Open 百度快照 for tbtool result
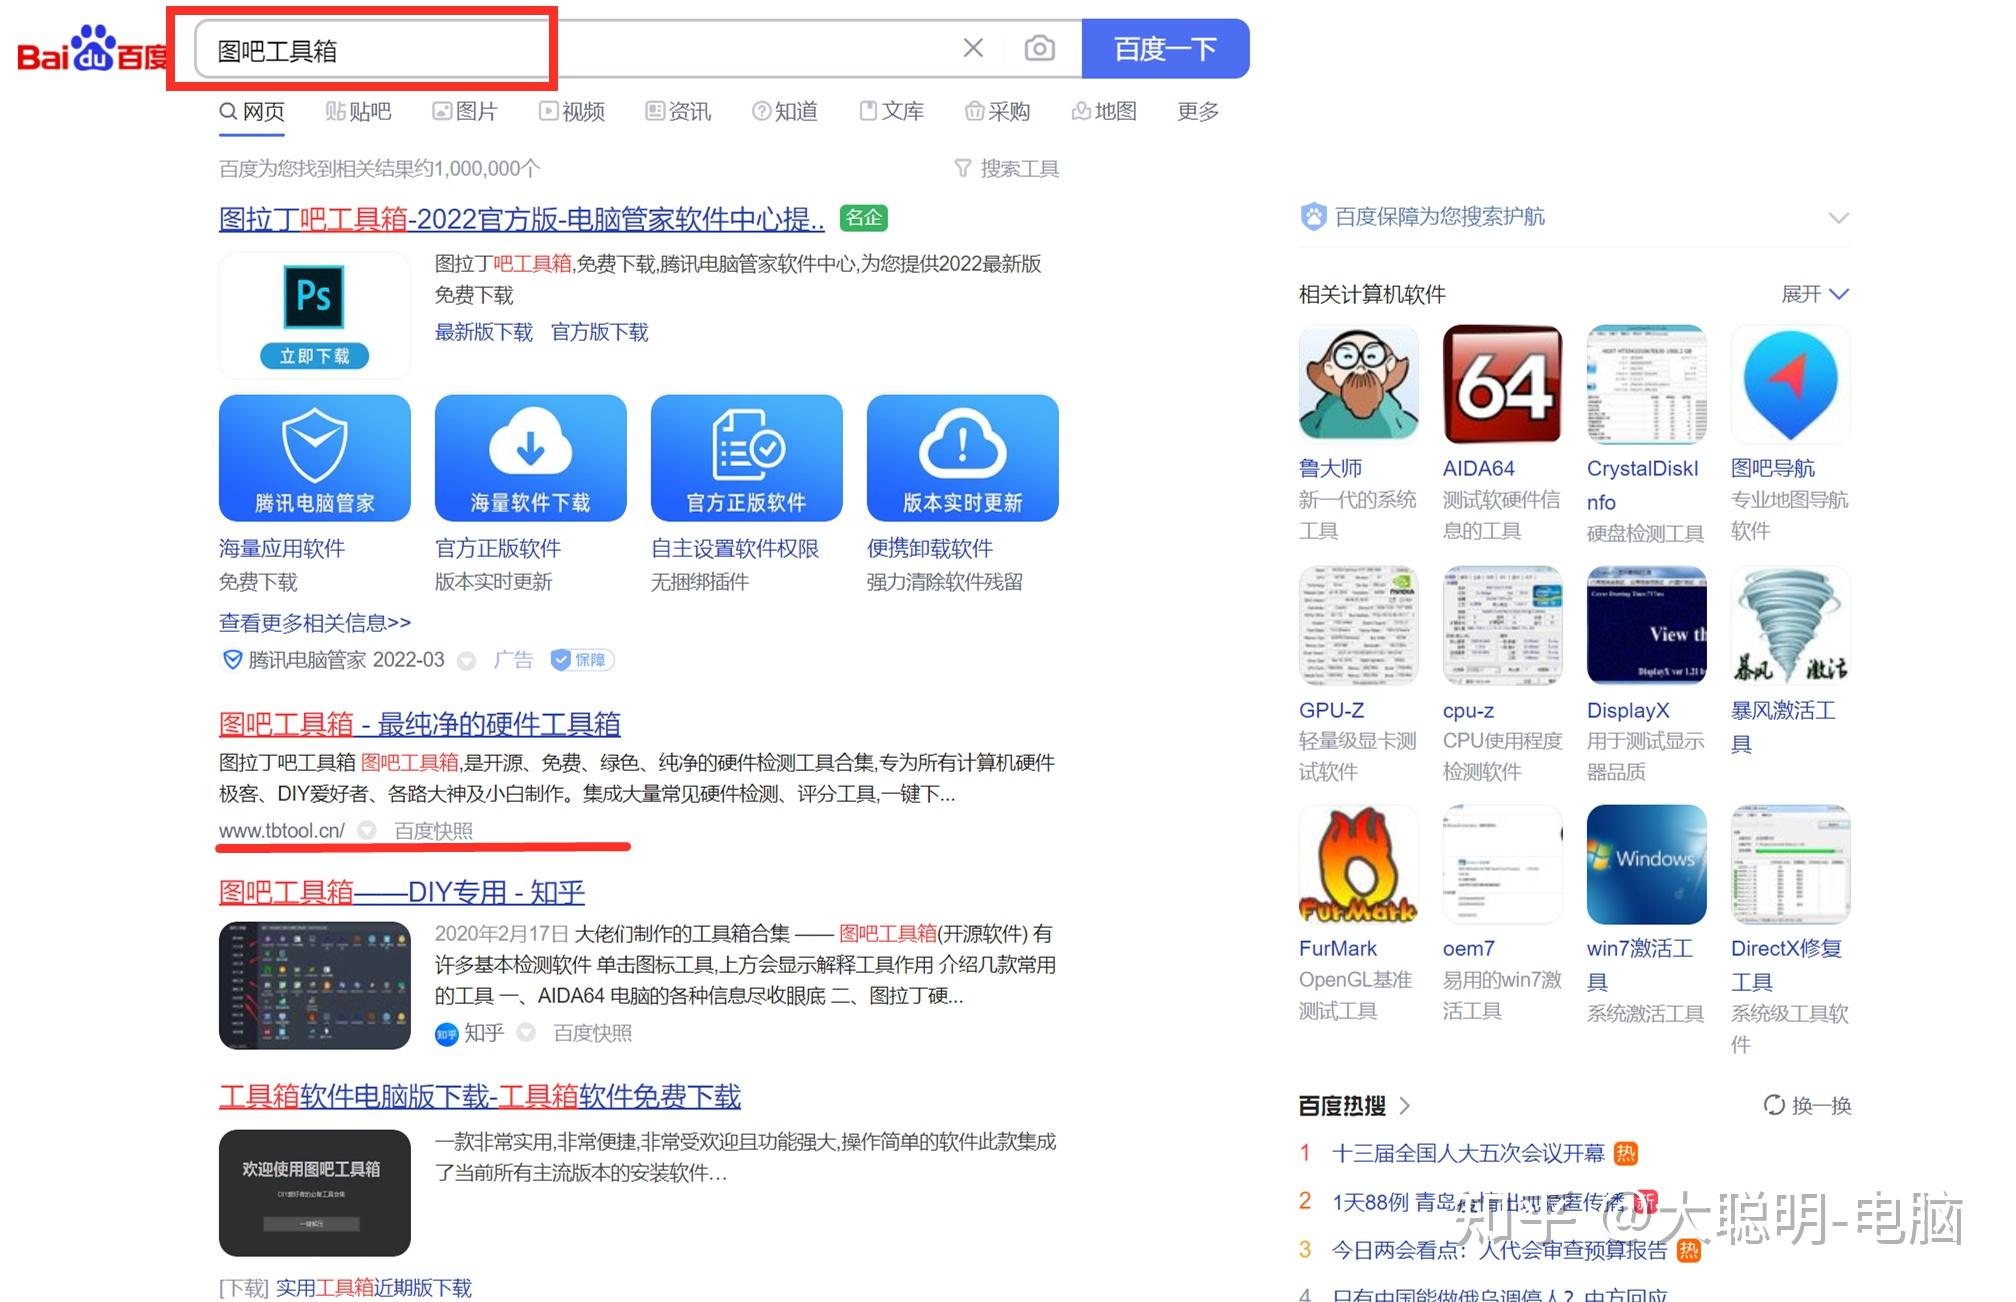The image size is (2016, 1302). (x=433, y=830)
